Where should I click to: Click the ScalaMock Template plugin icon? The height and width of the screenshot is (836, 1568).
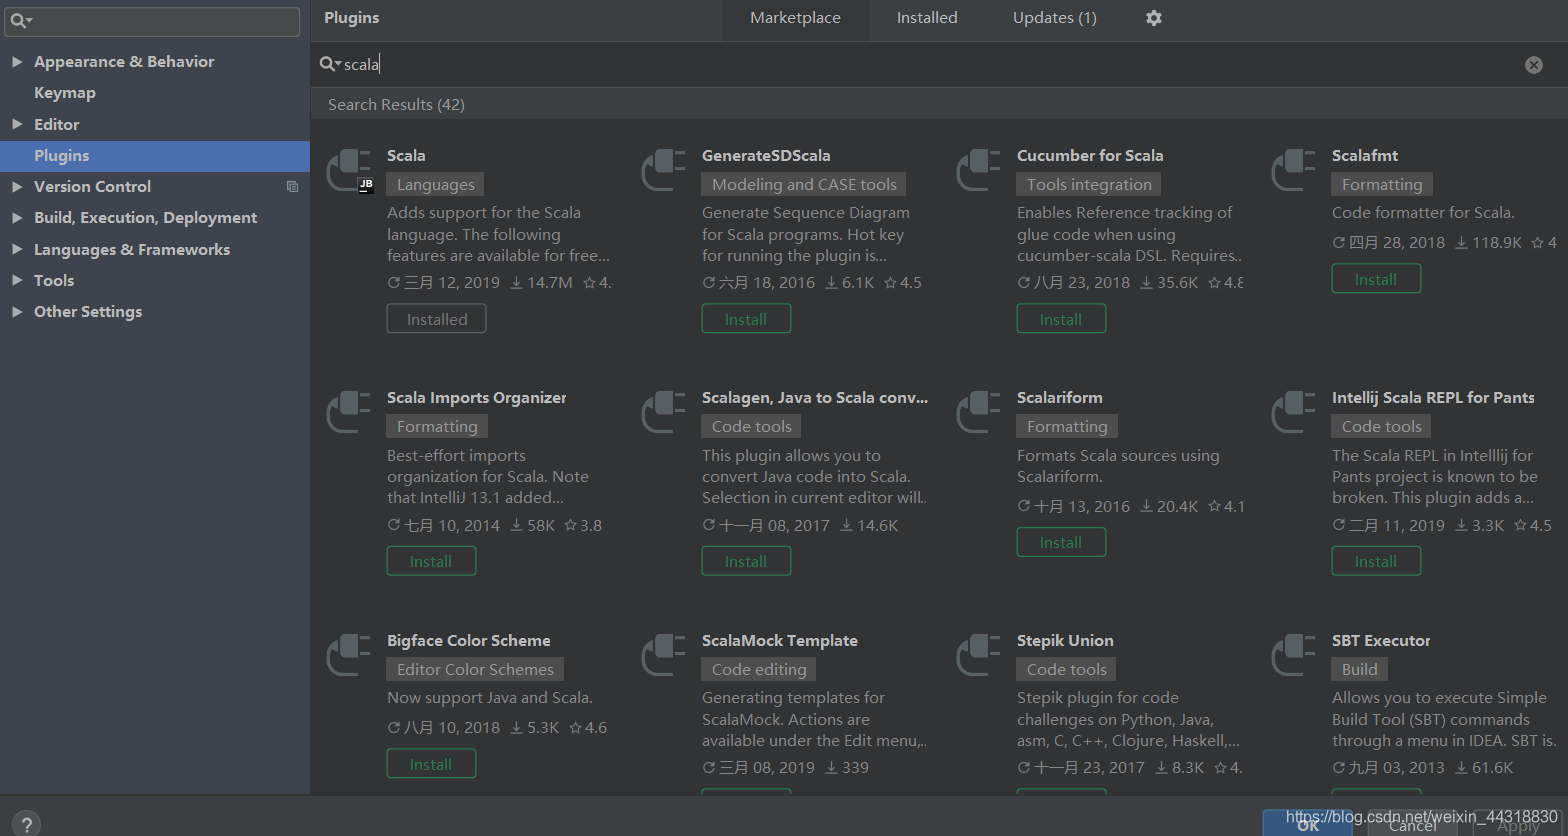[664, 655]
